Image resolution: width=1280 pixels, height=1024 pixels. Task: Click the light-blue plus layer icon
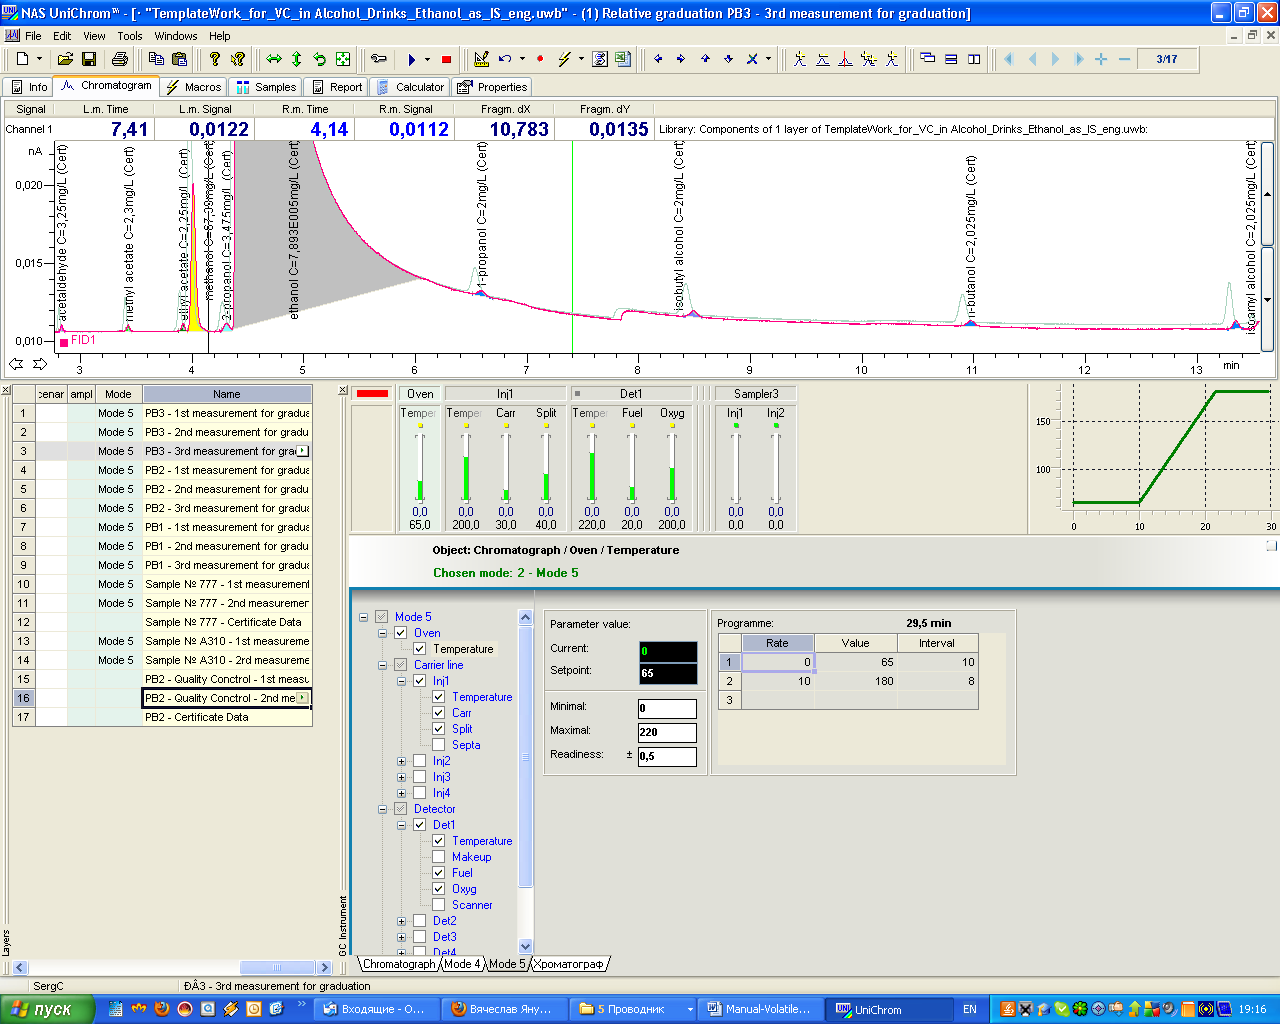[1101, 59]
